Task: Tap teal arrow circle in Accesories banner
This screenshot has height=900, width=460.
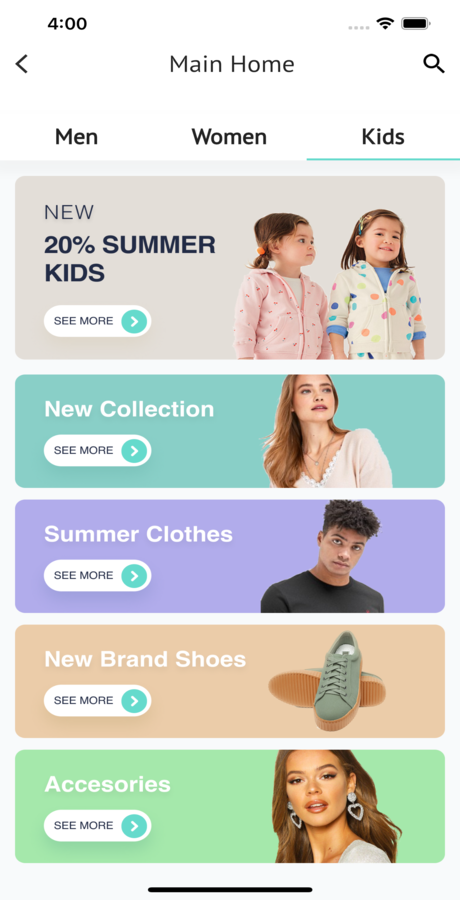Action: tap(134, 826)
